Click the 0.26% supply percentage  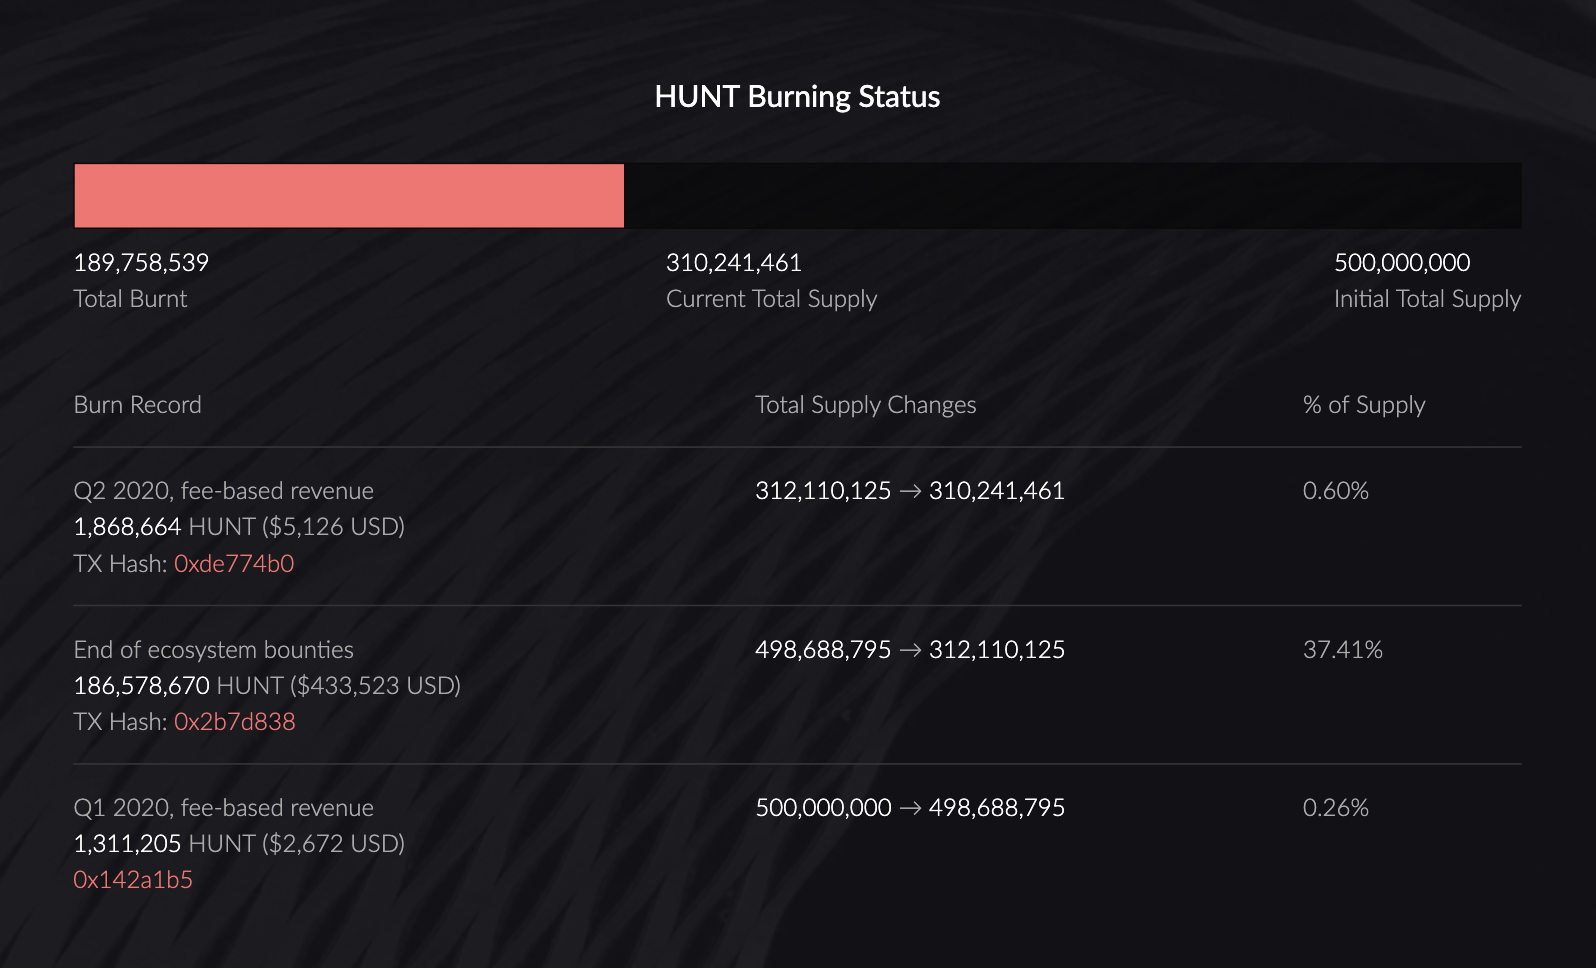coord(1335,808)
